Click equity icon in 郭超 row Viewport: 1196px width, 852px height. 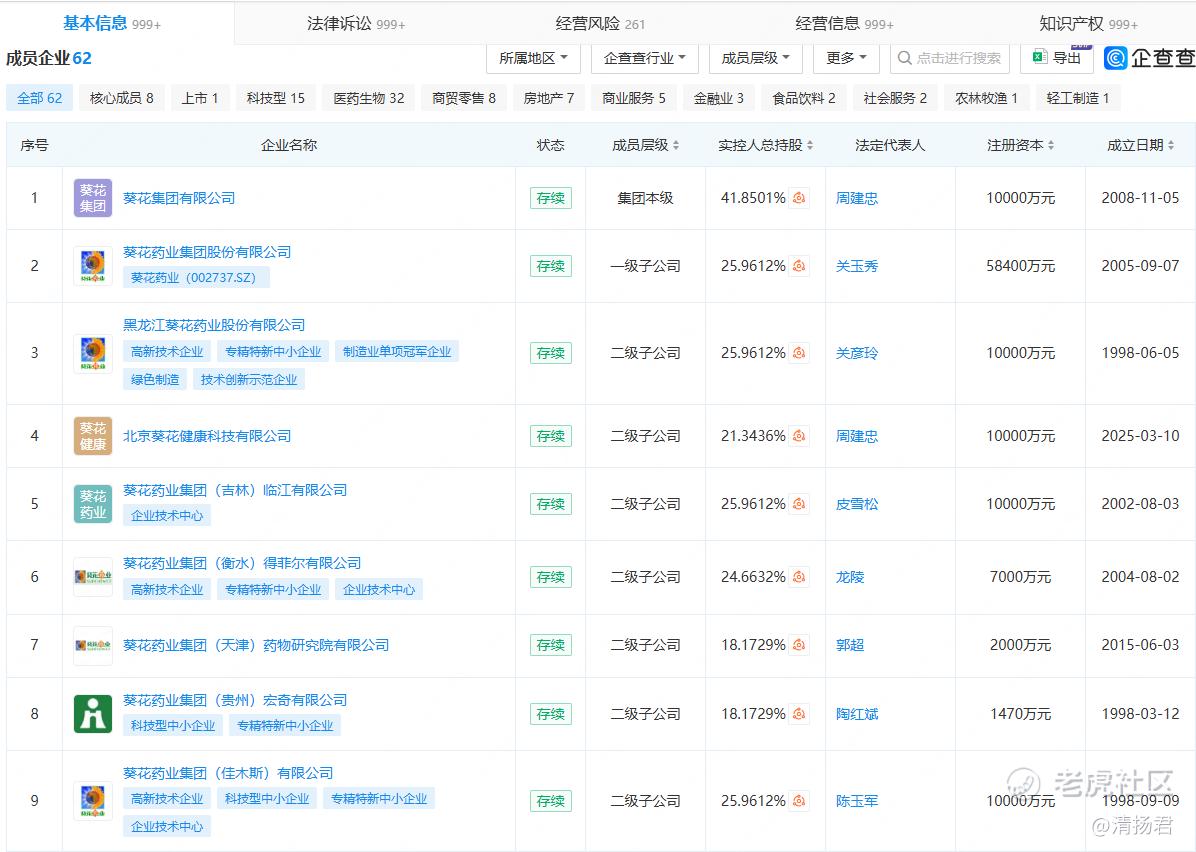click(x=799, y=645)
